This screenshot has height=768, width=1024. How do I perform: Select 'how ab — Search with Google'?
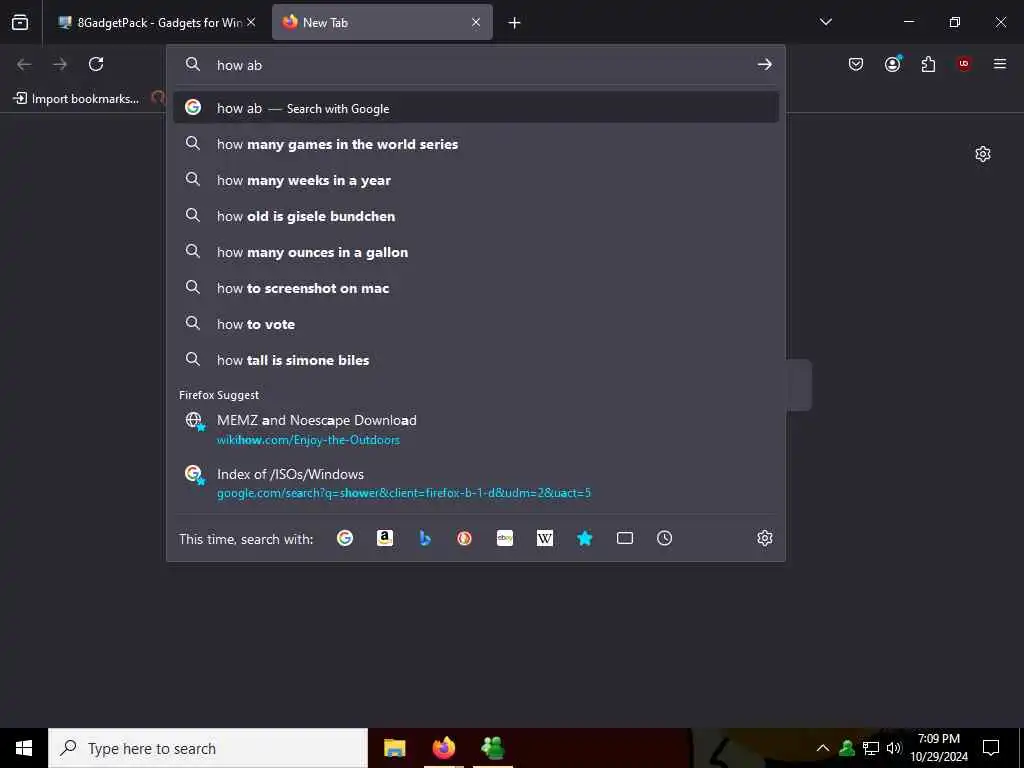click(x=476, y=108)
